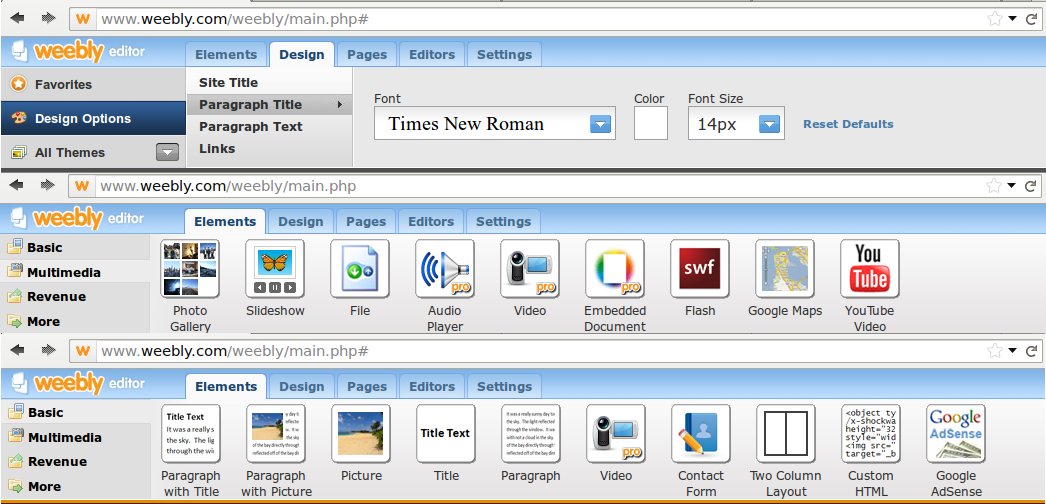The height and width of the screenshot is (504, 1046).
Task: Add the YouTube Video element
Action: tap(870, 269)
